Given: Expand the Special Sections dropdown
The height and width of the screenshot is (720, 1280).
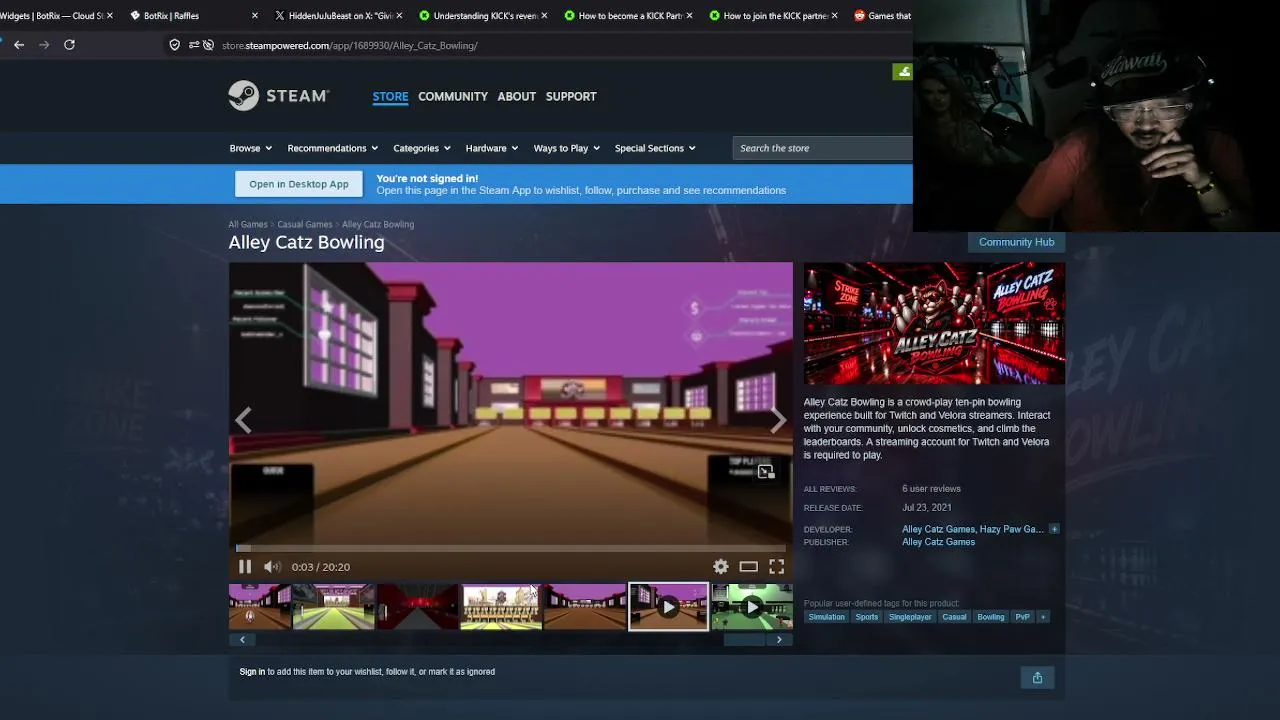Looking at the screenshot, I should pos(655,148).
